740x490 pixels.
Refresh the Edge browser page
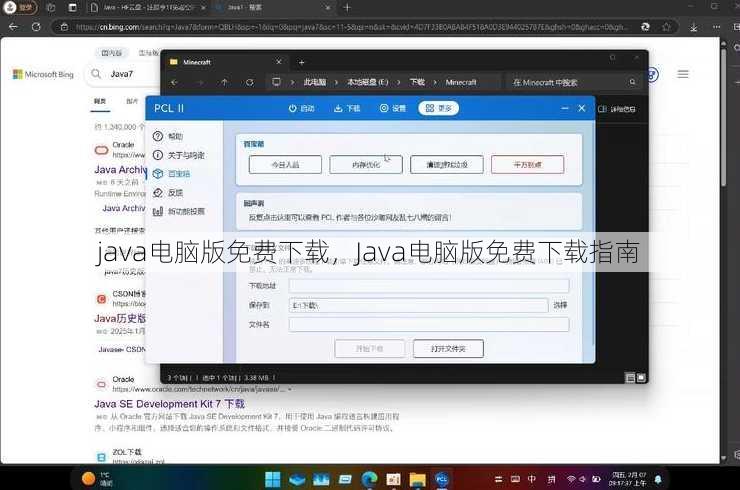pyautogui.click(x=36, y=27)
